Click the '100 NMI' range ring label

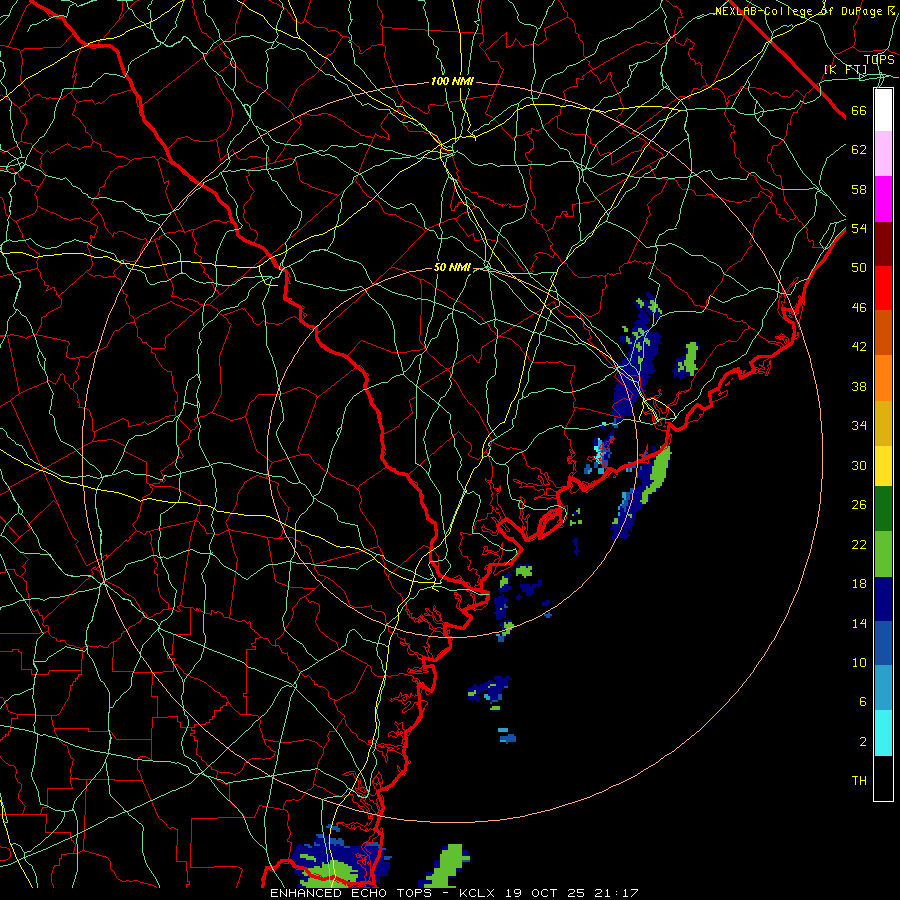click(452, 82)
